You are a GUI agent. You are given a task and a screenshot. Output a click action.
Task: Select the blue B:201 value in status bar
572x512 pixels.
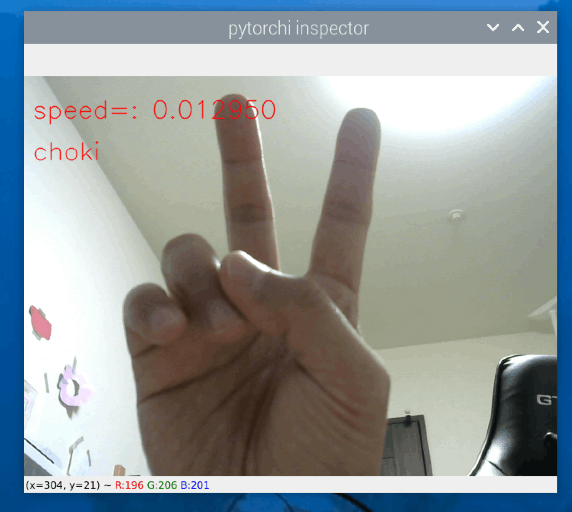click(x=195, y=485)
